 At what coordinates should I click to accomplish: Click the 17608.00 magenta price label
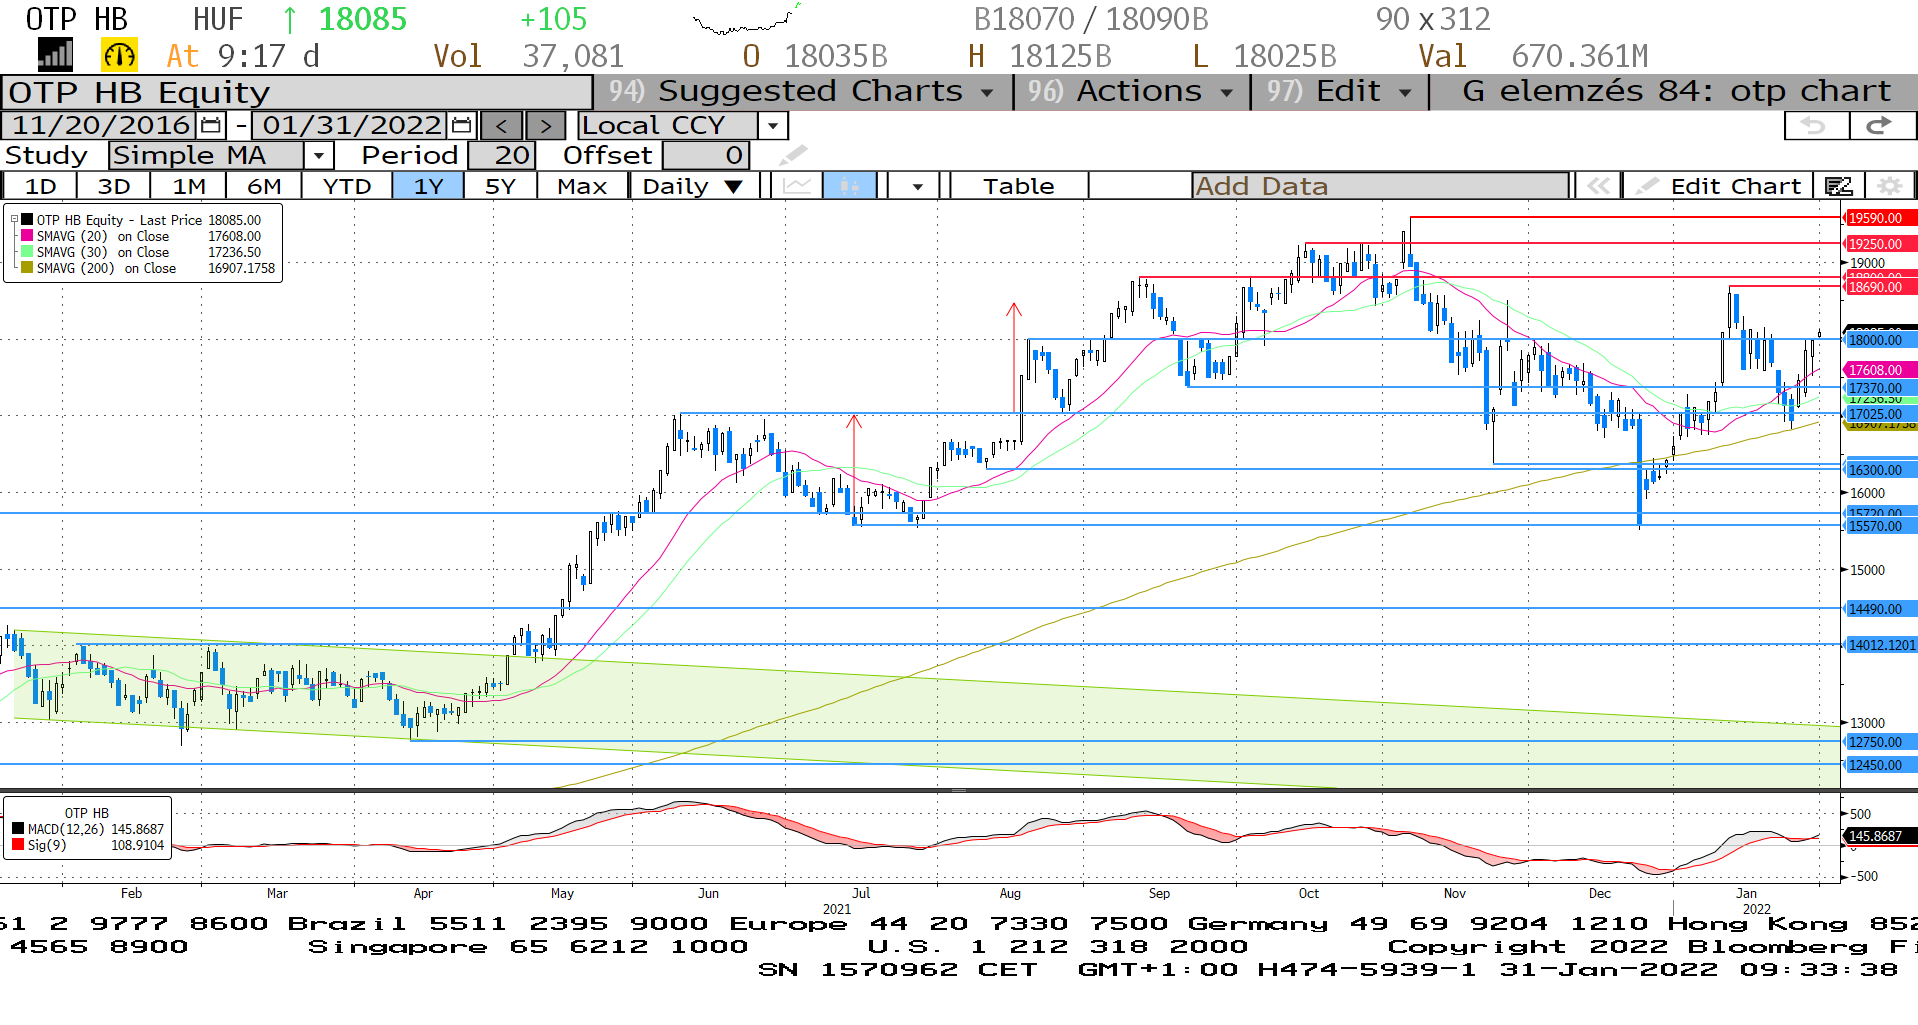pos(1880,370)
